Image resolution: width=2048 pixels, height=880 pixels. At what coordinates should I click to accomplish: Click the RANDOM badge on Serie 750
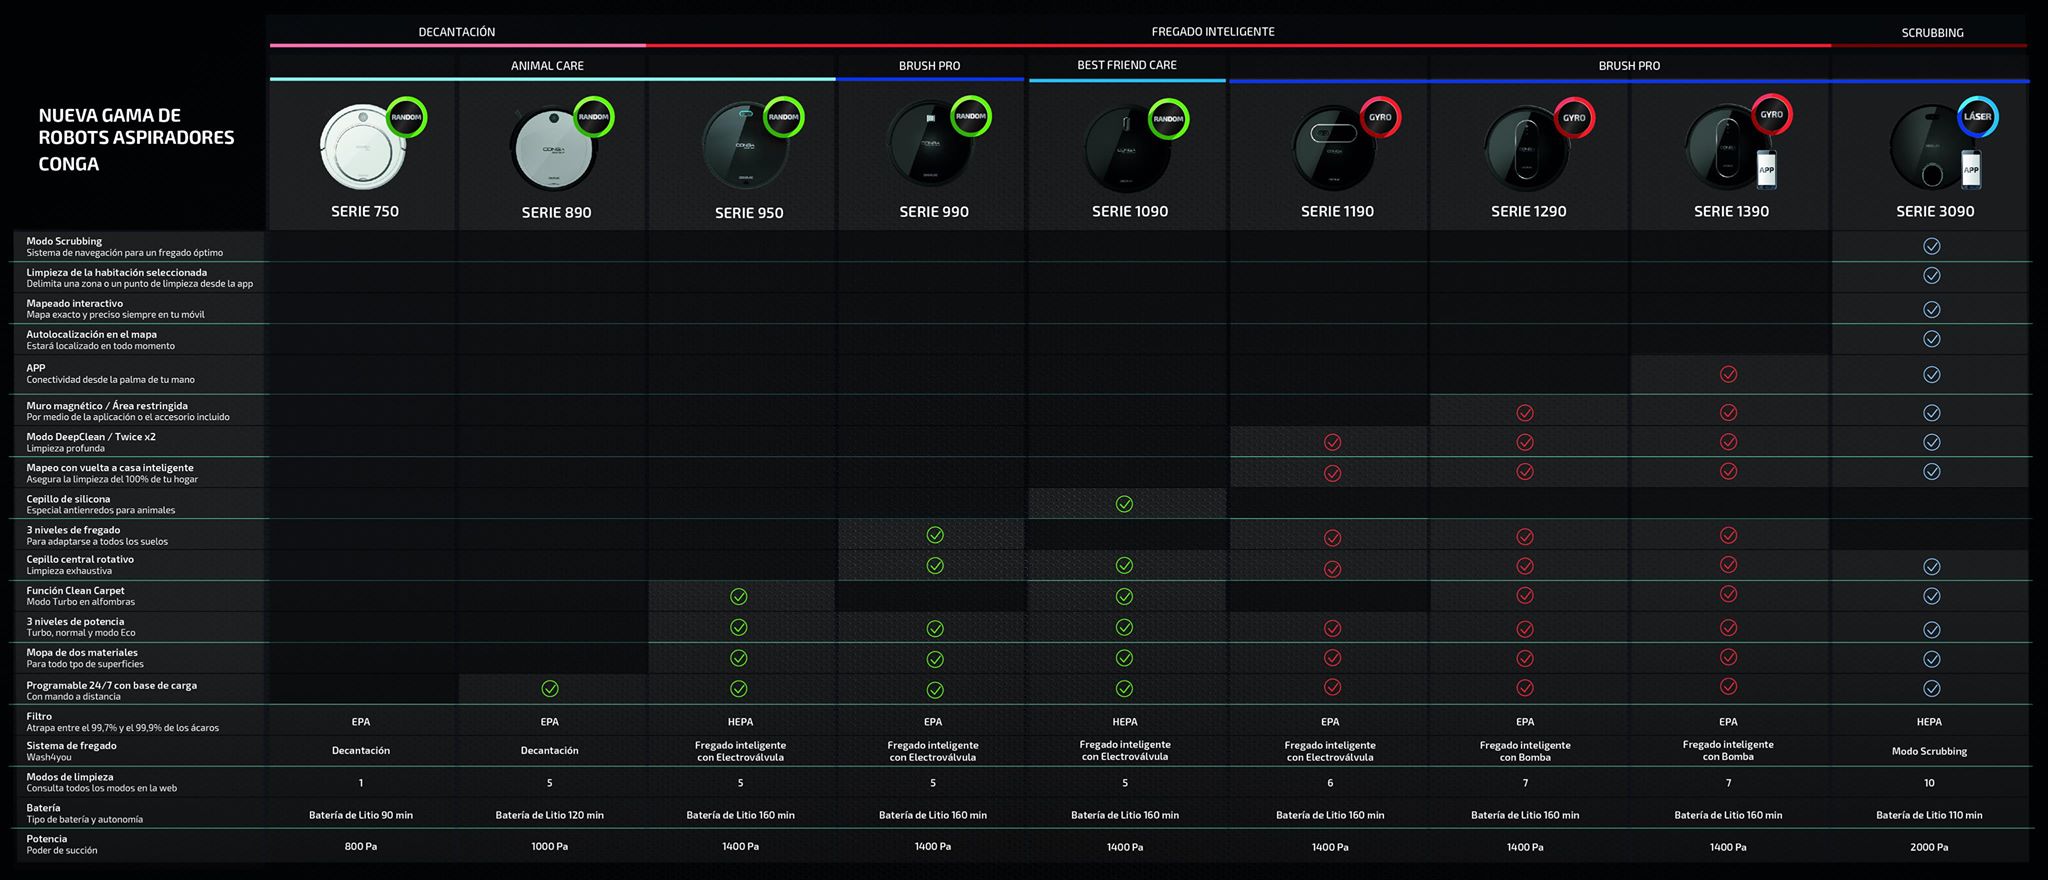[406, 117]
